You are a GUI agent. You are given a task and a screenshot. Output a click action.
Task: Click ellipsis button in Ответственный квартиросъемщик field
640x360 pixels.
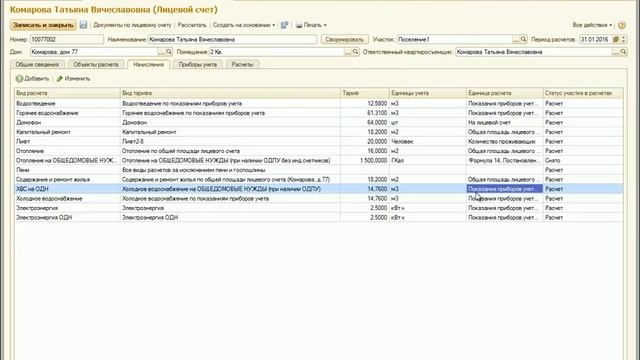[616, 52]
